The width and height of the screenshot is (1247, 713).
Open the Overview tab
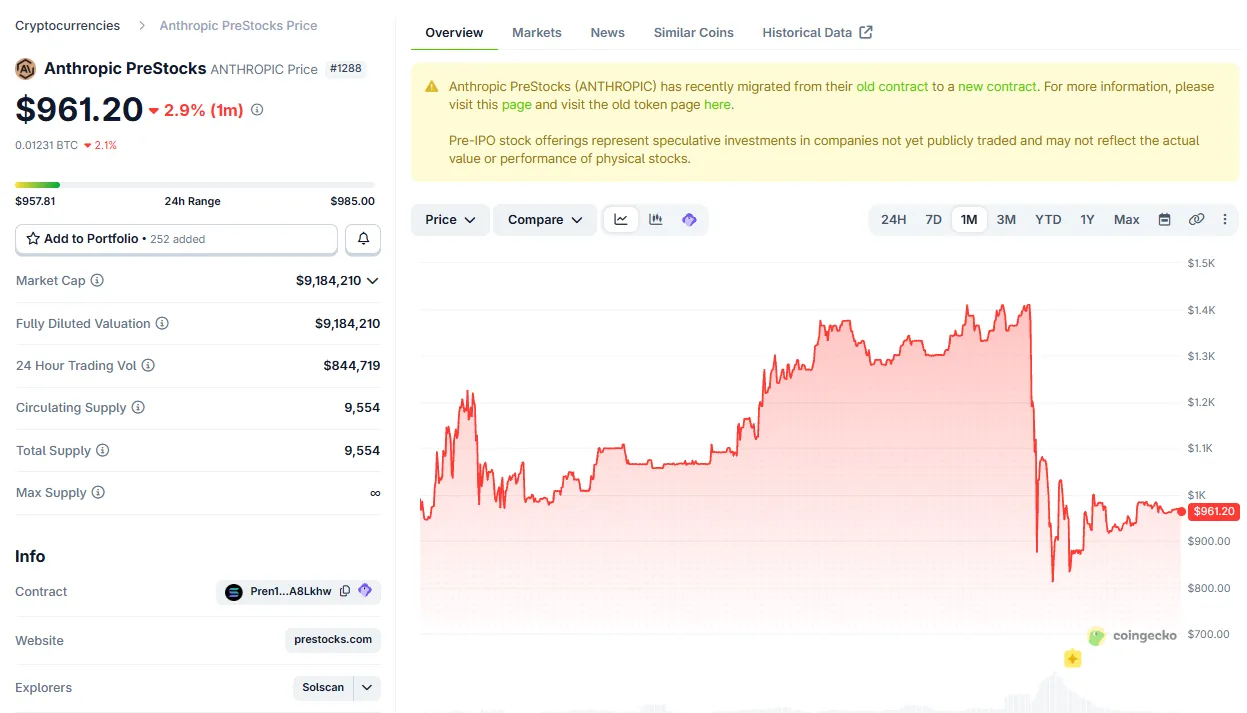point(454,33)
